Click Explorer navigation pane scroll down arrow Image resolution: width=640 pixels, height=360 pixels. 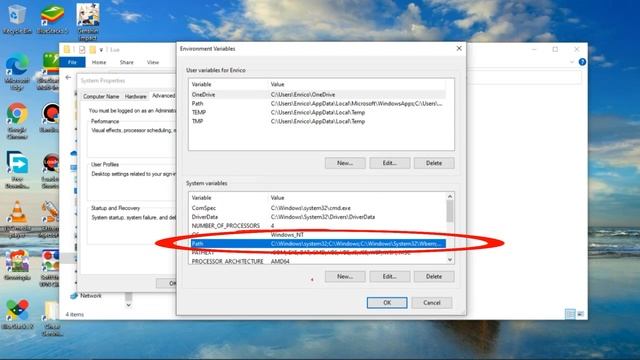click(x=129, y=305)
